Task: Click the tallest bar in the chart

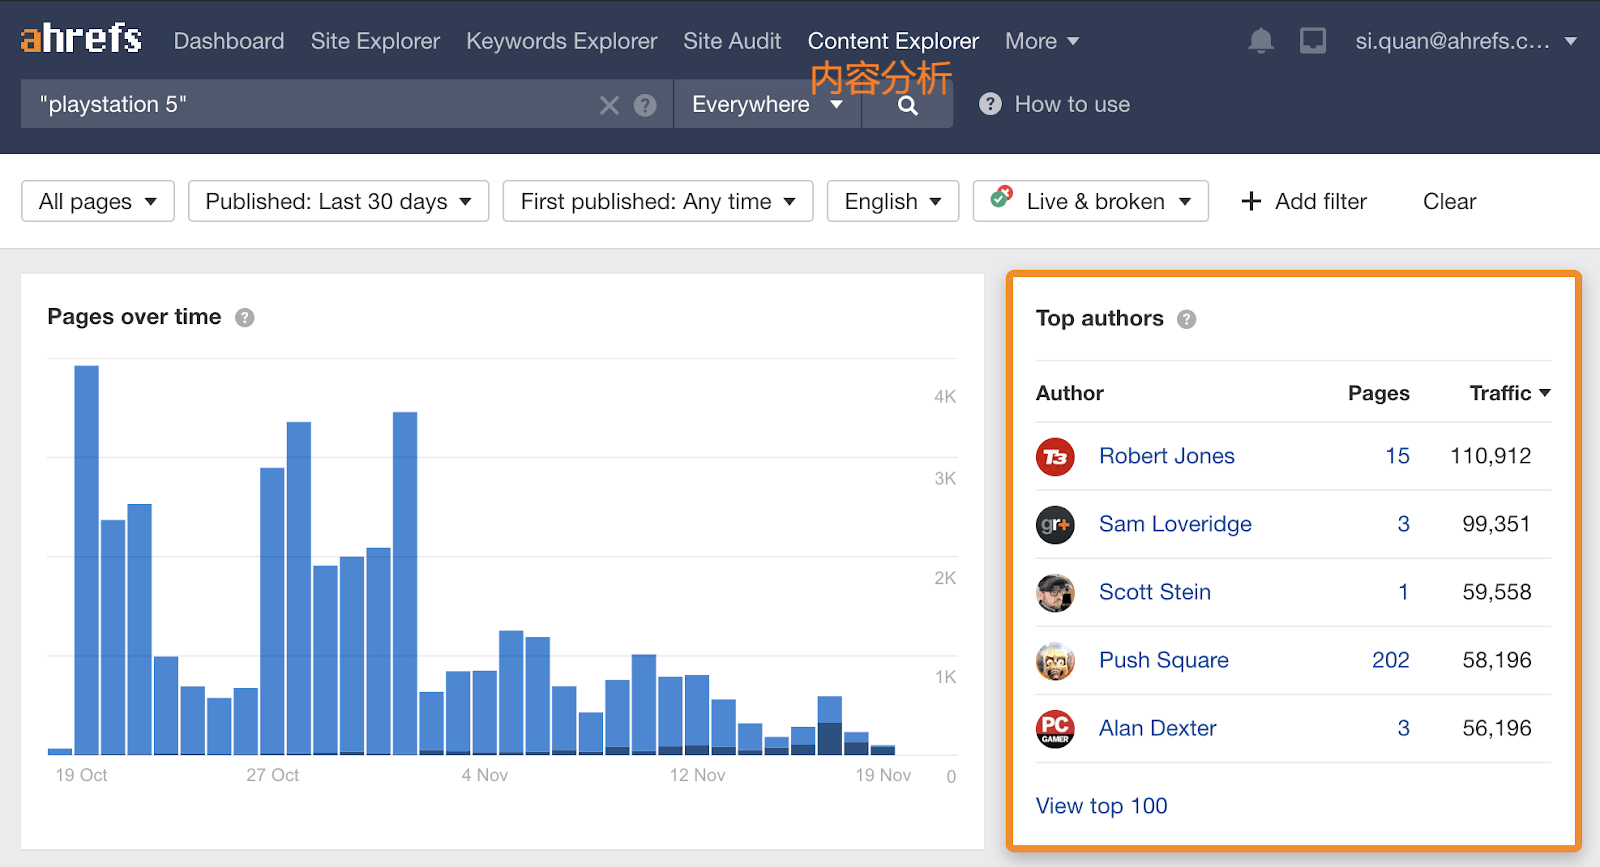Action: (87, 560)
